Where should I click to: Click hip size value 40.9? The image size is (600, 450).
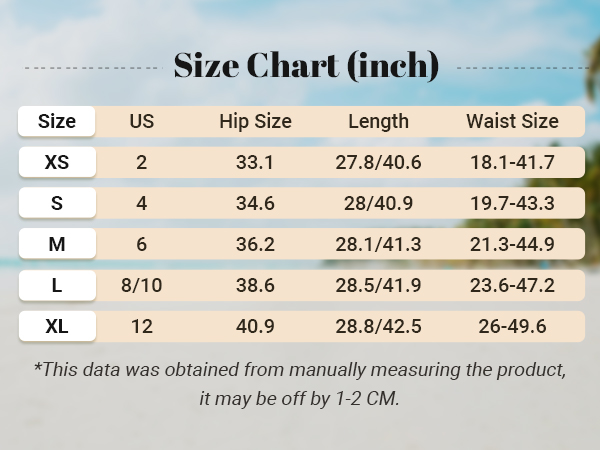point(255,326)
